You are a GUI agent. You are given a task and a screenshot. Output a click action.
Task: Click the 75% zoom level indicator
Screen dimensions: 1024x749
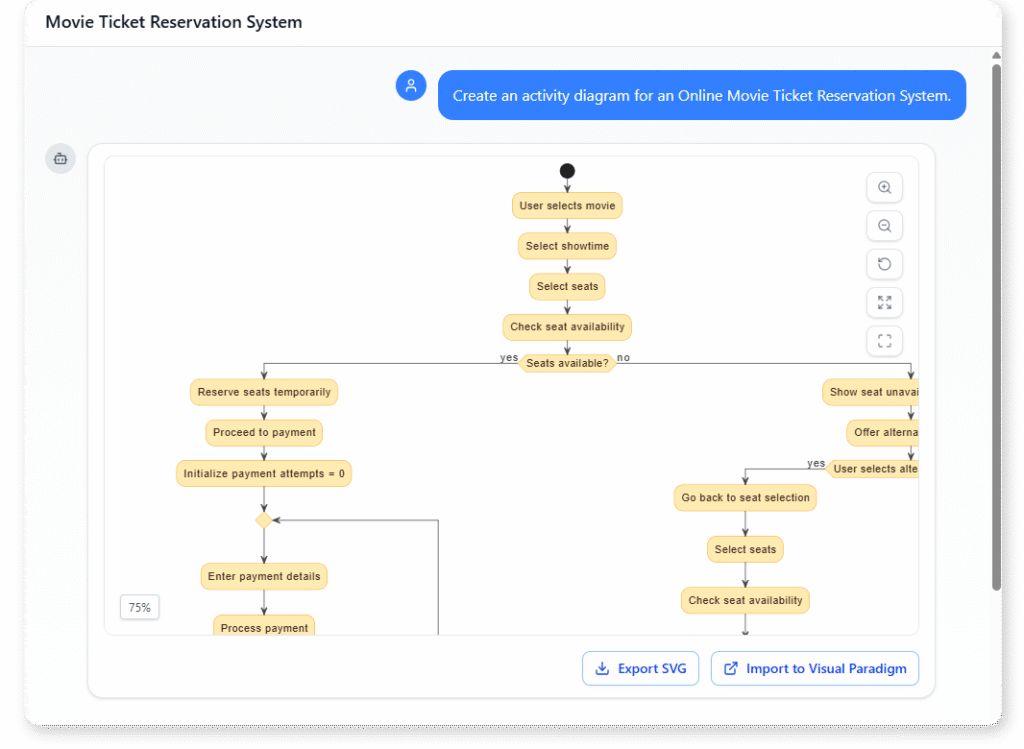[x=139, y=607]
